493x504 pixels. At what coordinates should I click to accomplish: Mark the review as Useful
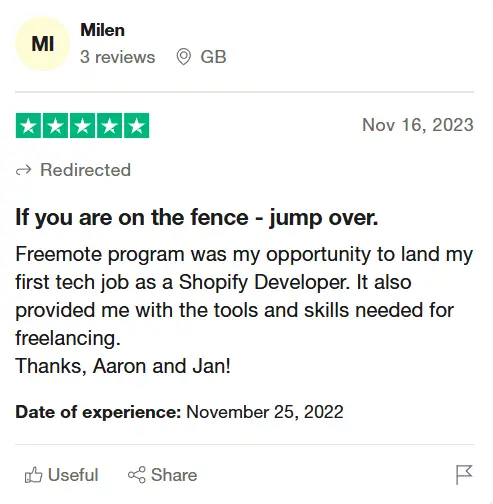61,475
